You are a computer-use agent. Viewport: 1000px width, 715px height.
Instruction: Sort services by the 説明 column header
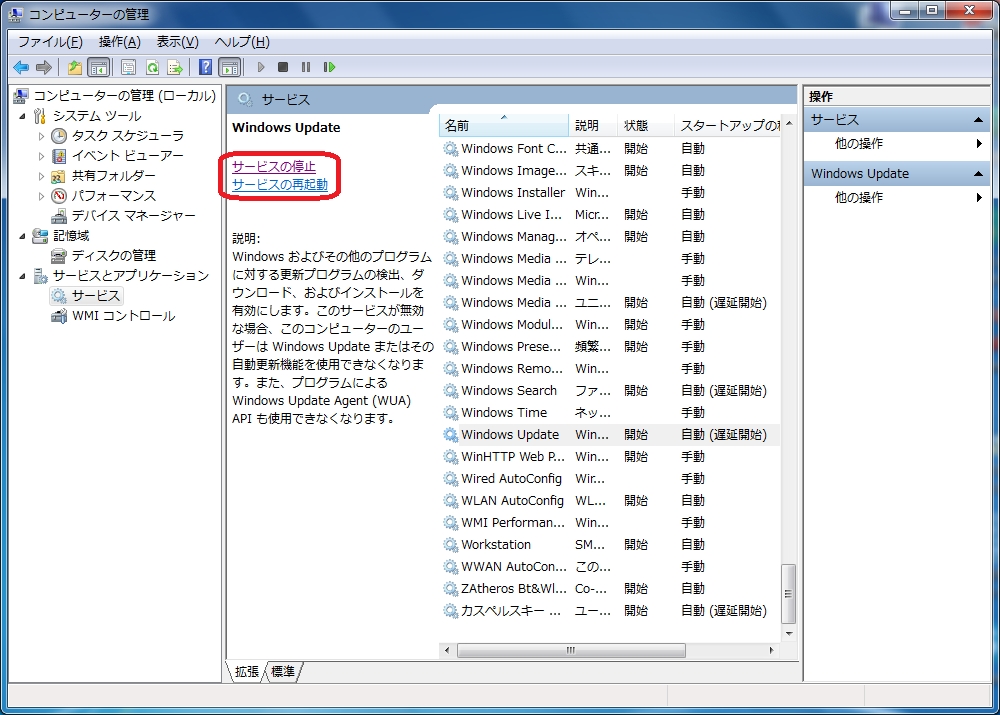click(592, 126)
